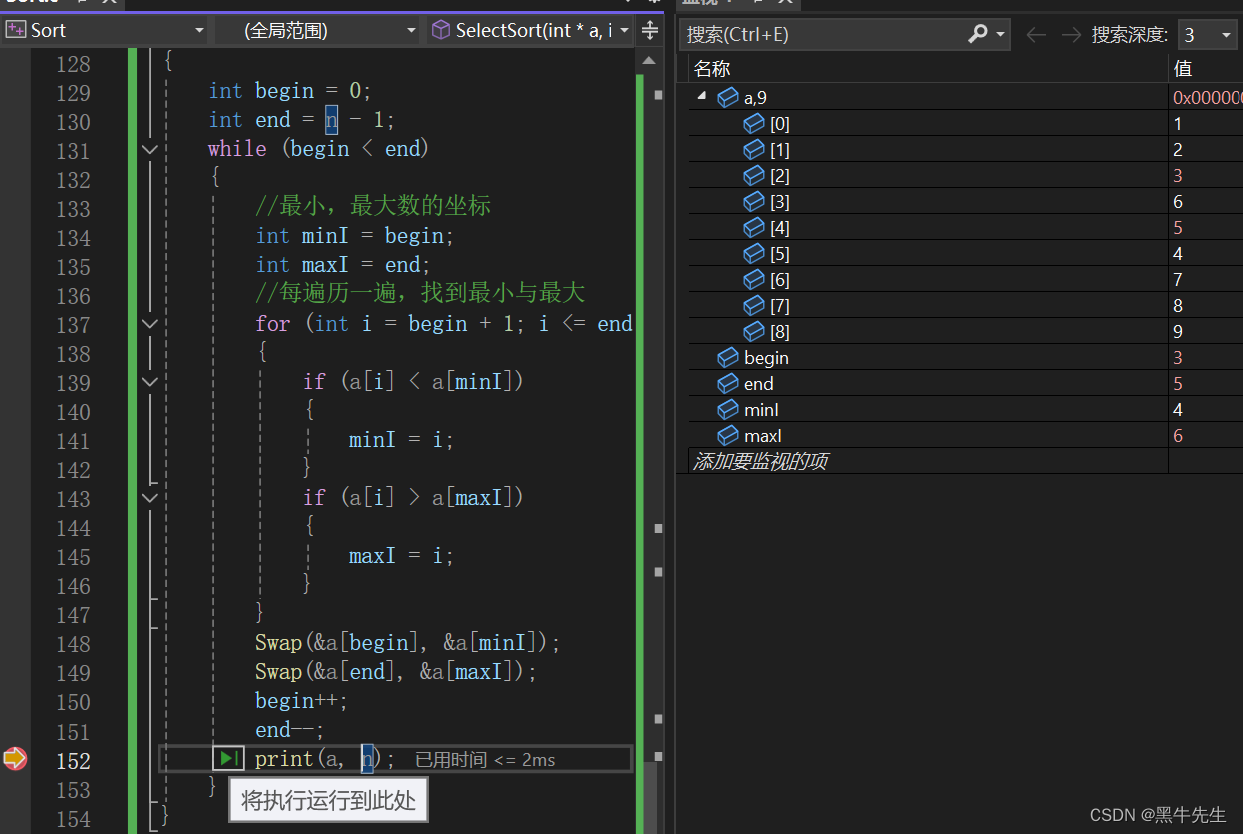Click the run-to-here green arrow on line 152
This screenshot has height=834, width=1243.
228,759
